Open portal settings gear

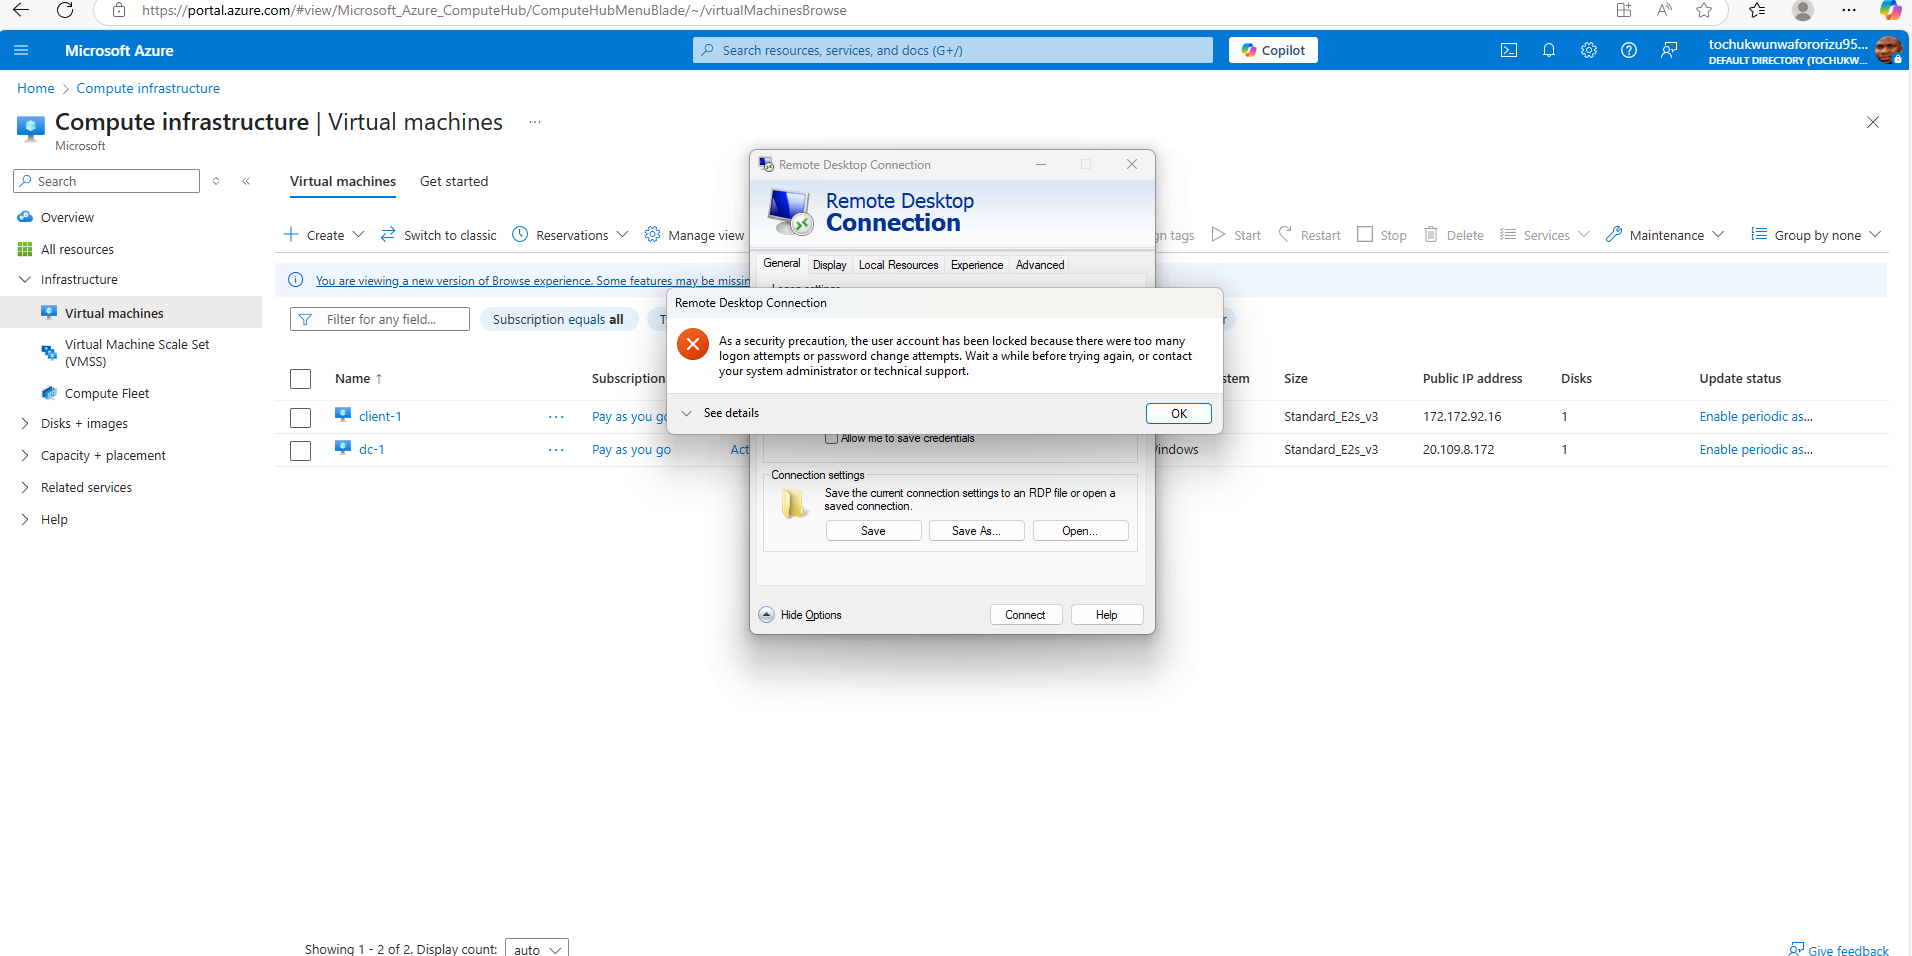[1589, 50]
